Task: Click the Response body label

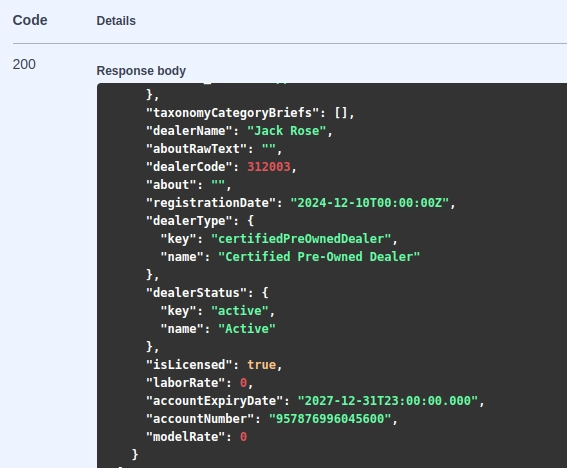Action: pyautogui.click(x=141, y=71)
